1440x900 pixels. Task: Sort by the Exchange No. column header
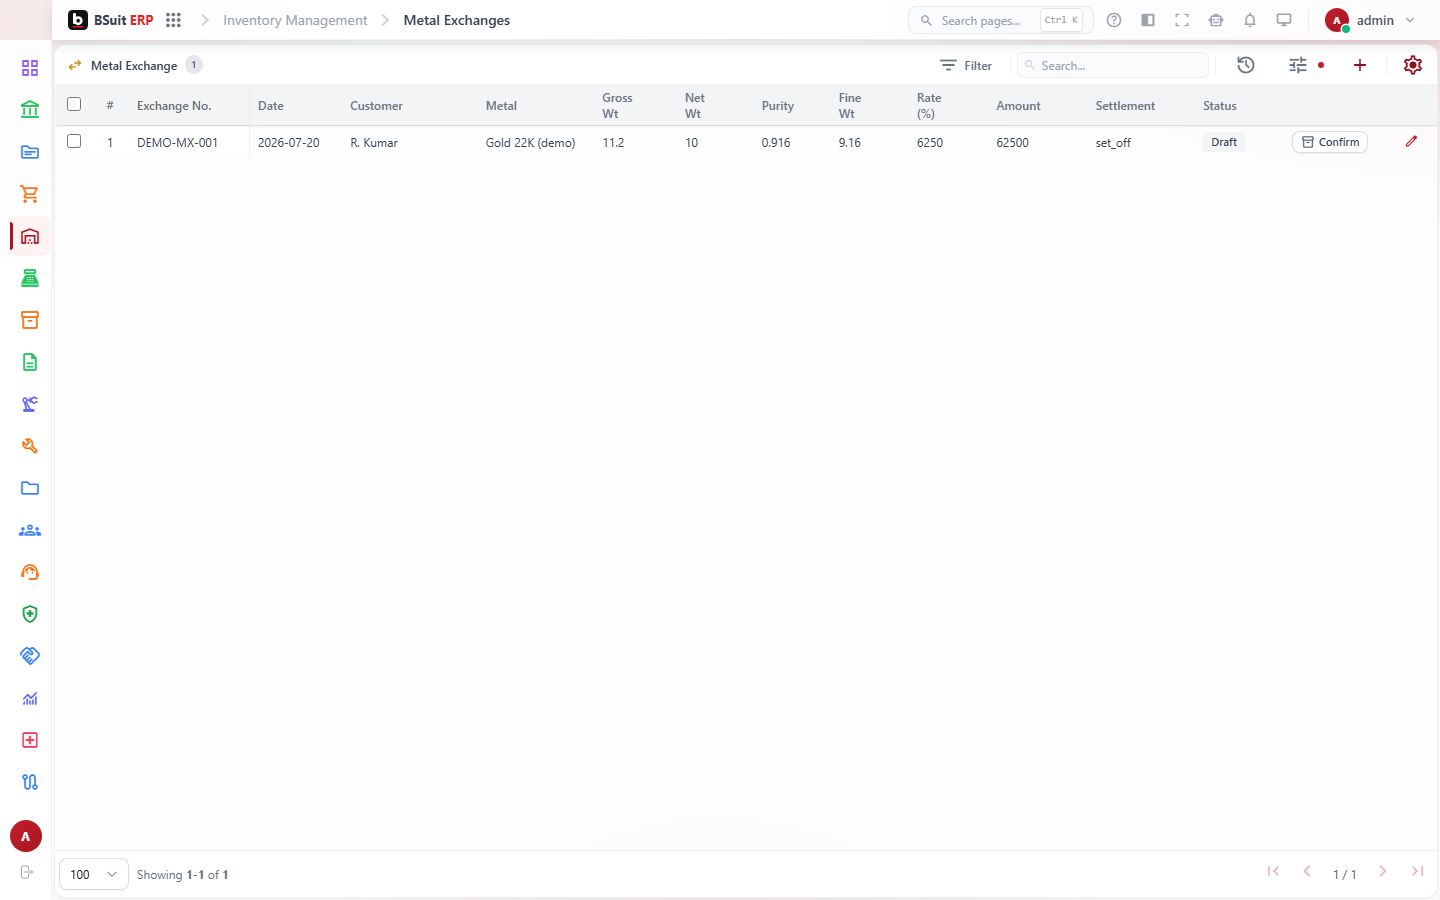click(174, 105)
